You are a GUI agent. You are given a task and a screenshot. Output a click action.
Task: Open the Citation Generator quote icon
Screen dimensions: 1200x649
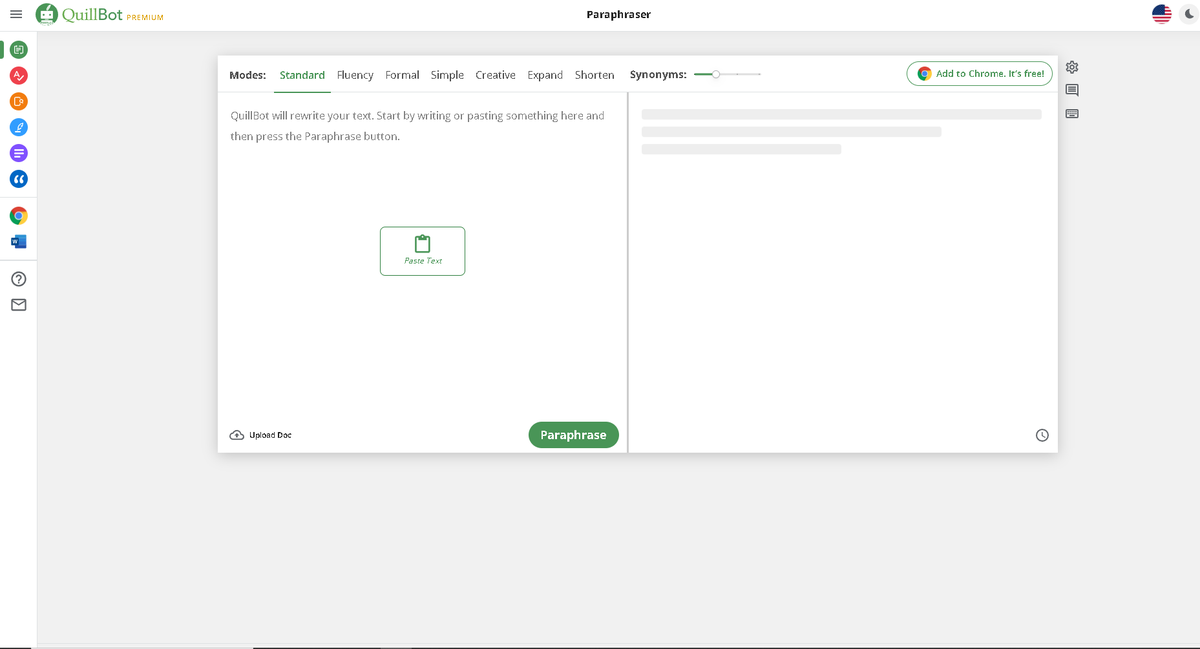pos(19,179)
